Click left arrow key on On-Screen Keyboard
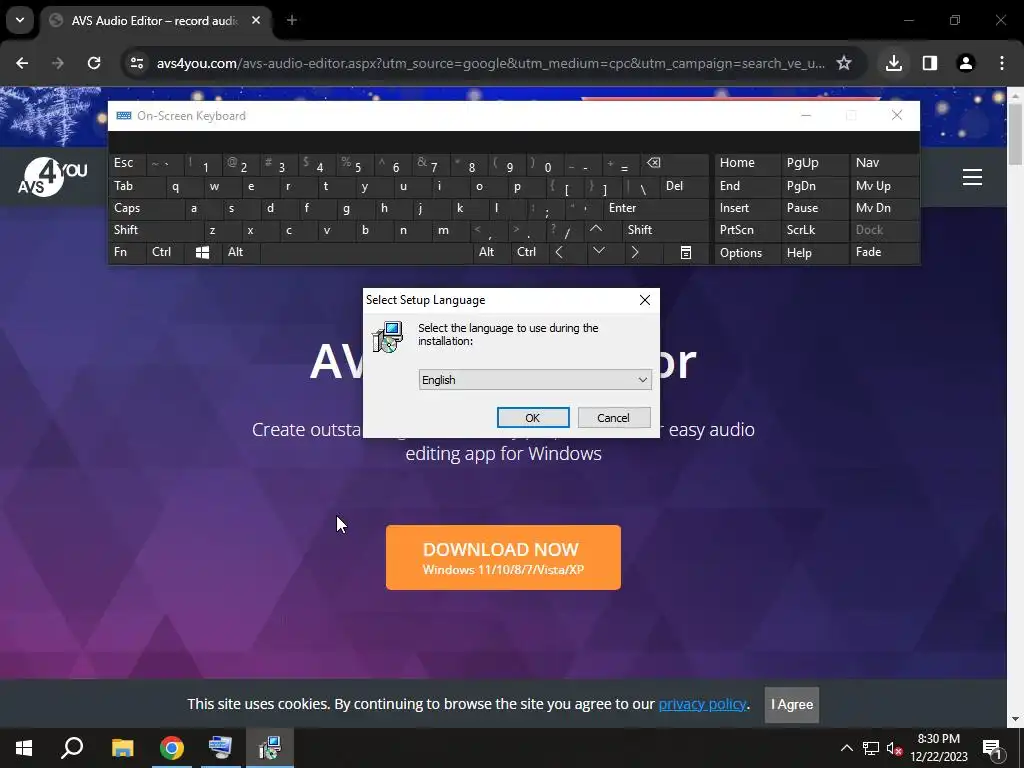This screenshot has width=1024, height=768. pos(559,252)
